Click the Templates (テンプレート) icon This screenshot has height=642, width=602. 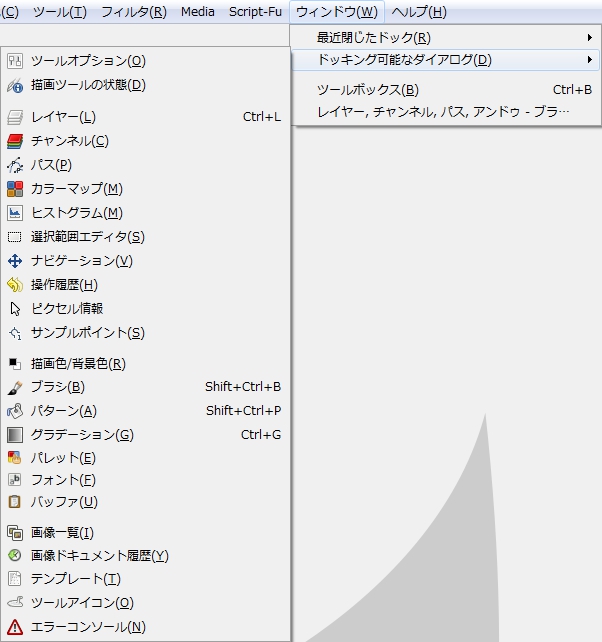tap(15, 579)
